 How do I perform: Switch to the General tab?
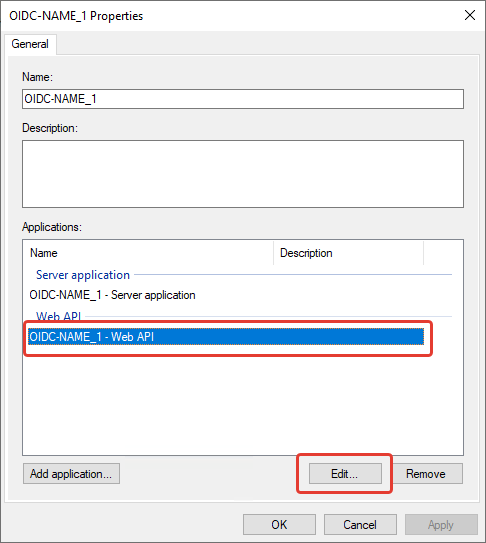30,44
